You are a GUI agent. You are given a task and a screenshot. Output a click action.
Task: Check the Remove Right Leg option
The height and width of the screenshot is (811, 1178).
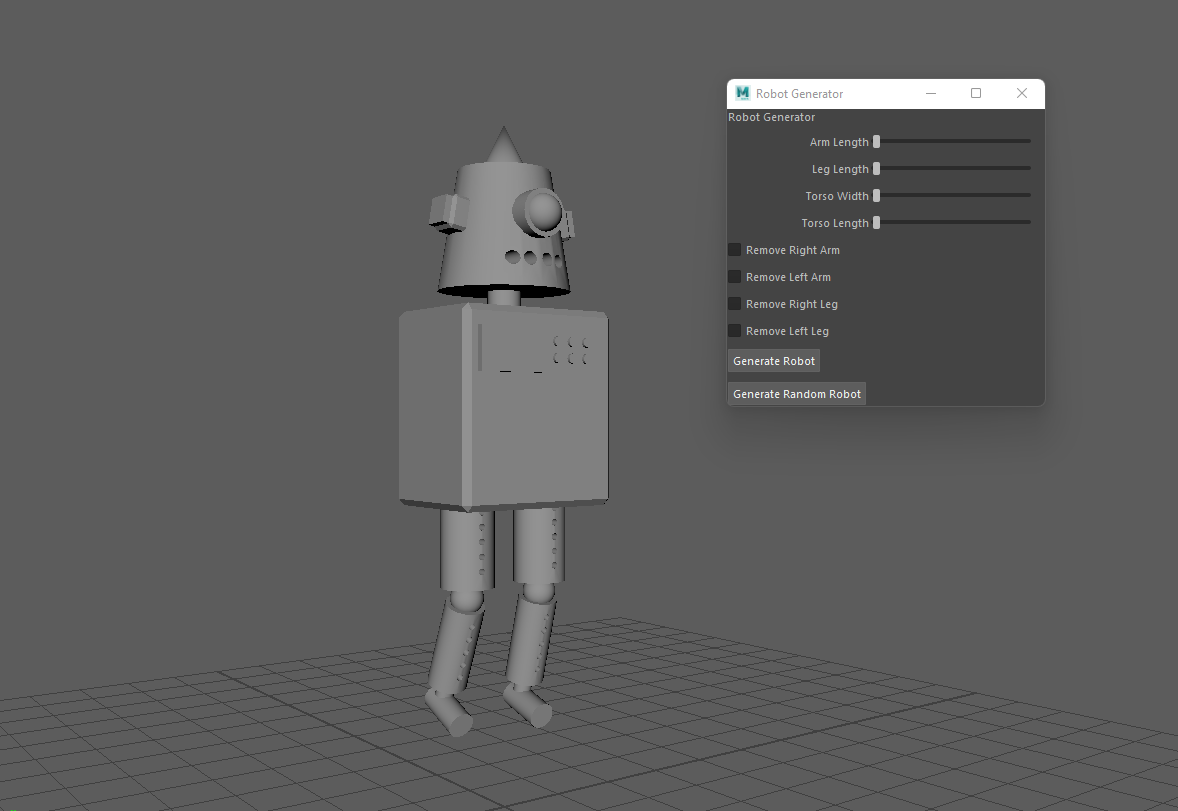point(735,304)
